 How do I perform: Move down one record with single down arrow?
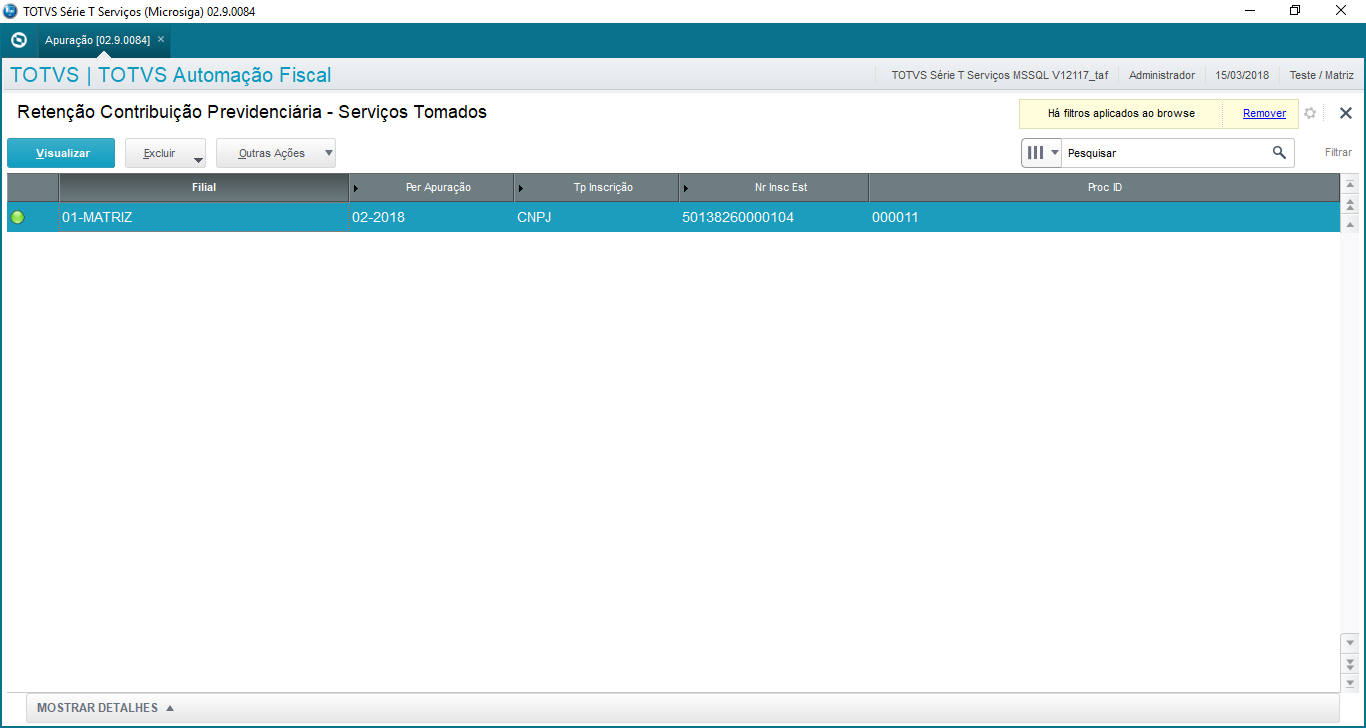(1350, 643)
